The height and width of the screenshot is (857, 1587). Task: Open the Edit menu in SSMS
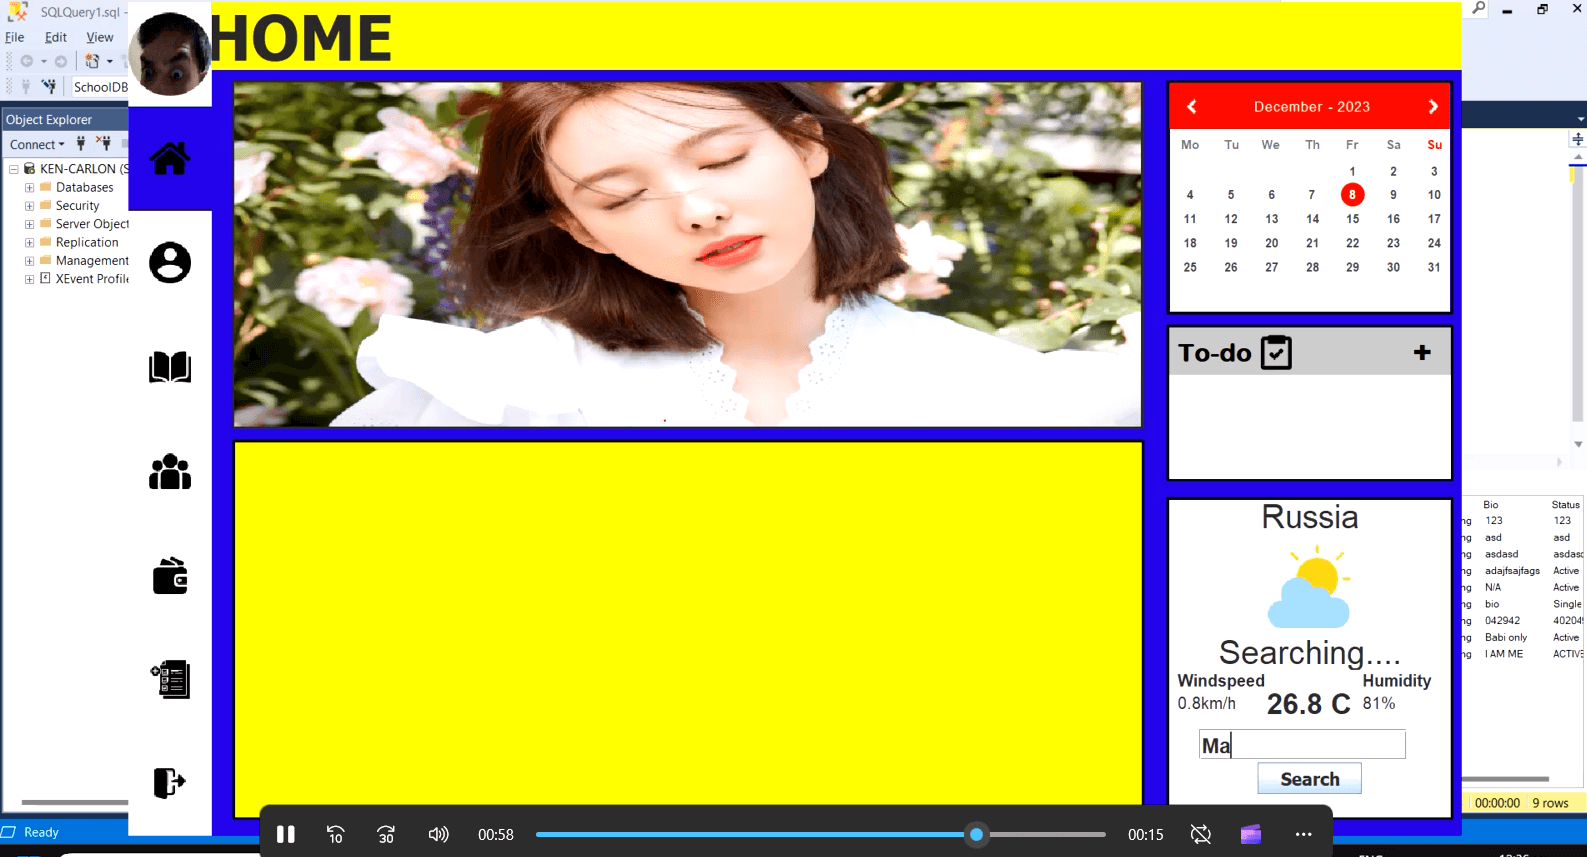click(x=56, y=37)
